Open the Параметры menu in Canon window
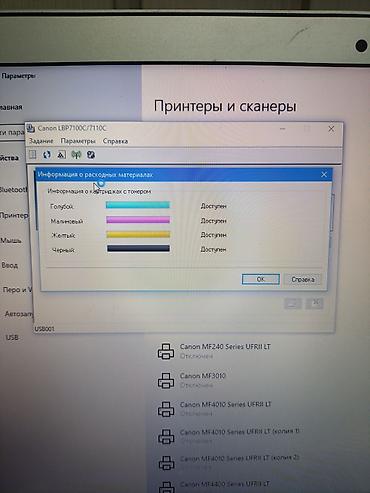 point(78,141)
